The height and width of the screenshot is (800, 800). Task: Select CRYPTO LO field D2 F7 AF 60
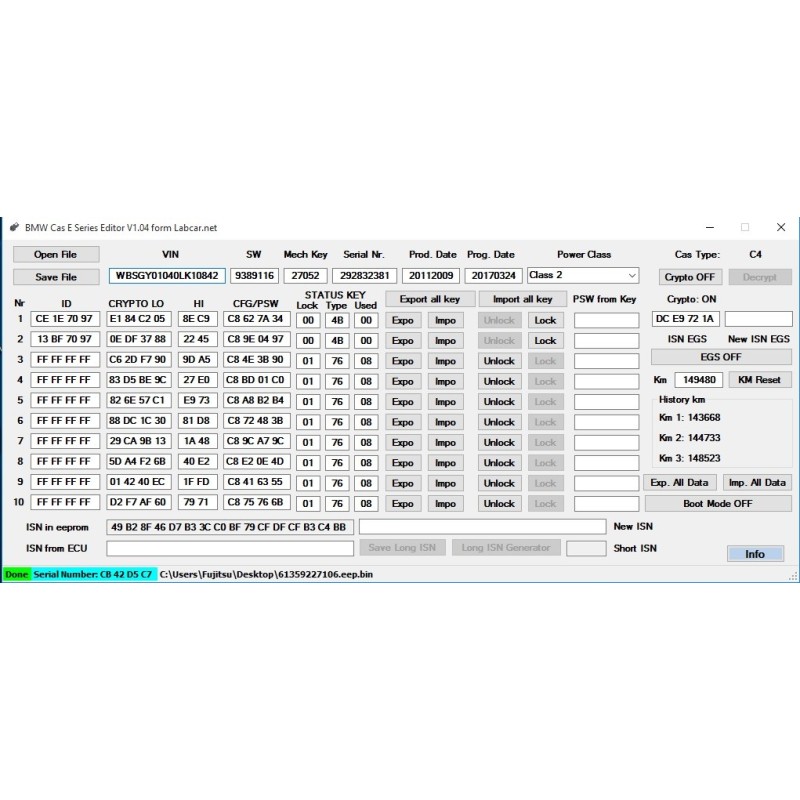[x=139, y=502]
